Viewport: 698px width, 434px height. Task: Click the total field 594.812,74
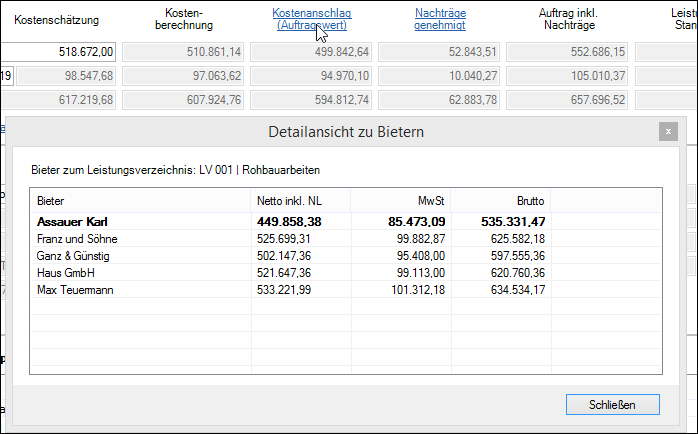[x=311, y=100]
